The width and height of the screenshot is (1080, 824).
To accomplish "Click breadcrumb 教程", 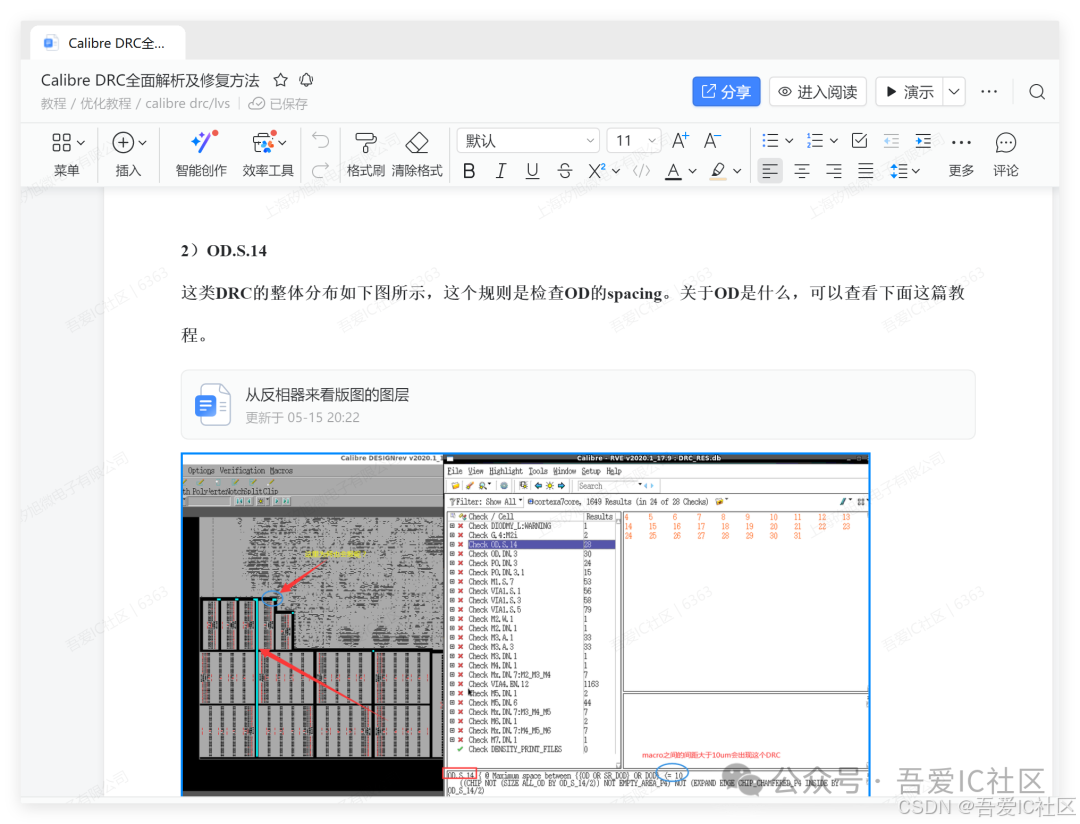I will click(53, 103).
